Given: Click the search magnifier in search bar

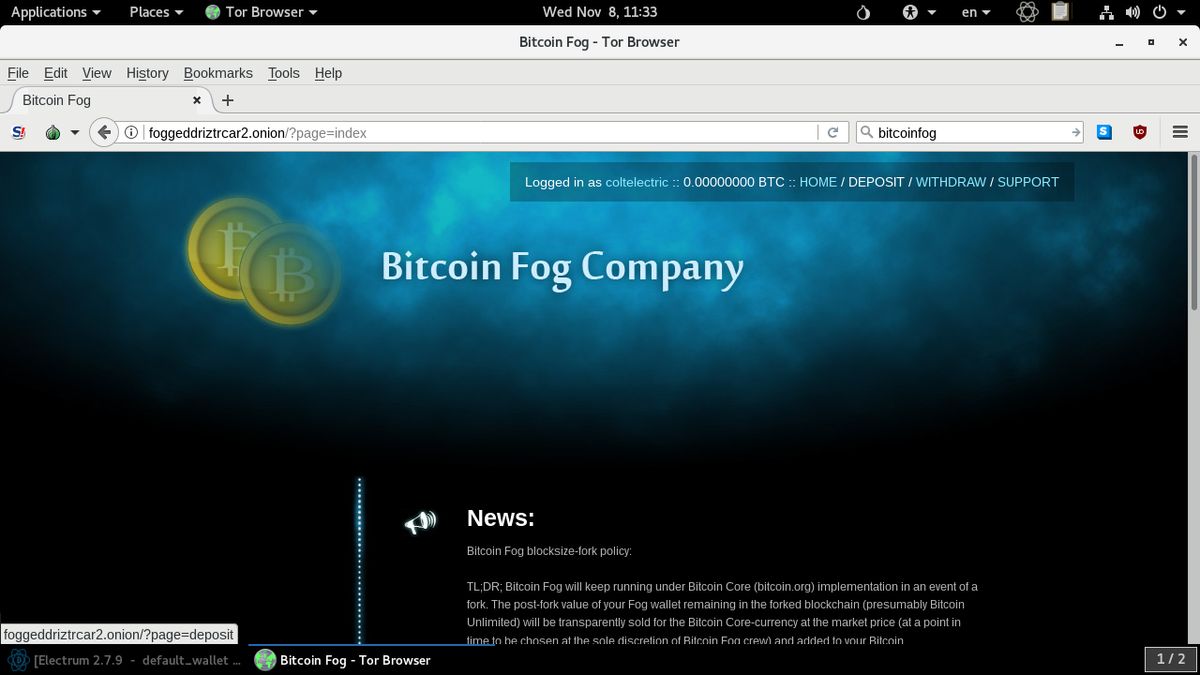Looking at the screenshot, I should point(866,132).
